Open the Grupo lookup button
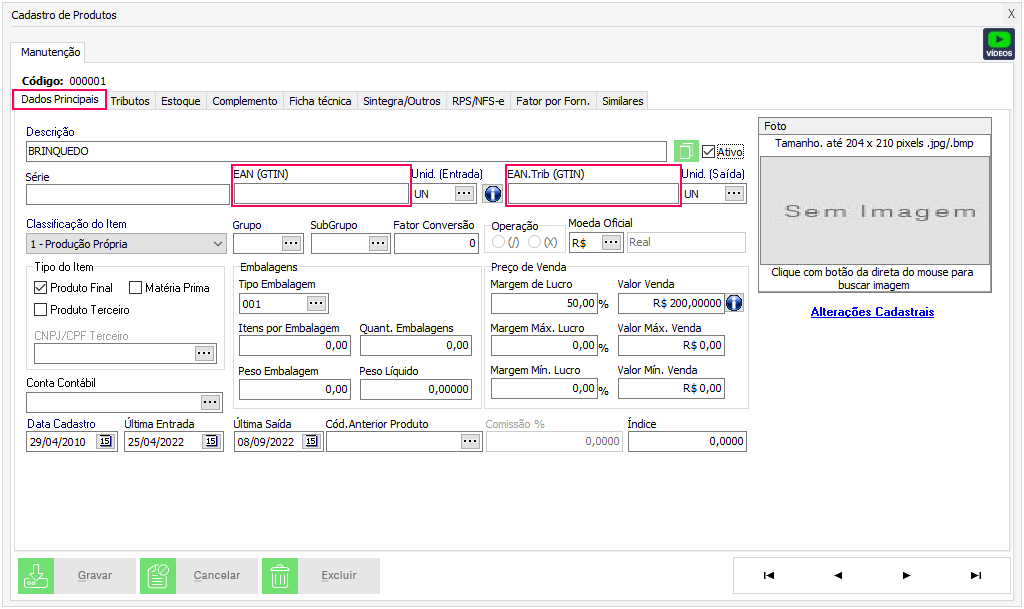This screenshot has height=609, width=1024. pos(291,243)
